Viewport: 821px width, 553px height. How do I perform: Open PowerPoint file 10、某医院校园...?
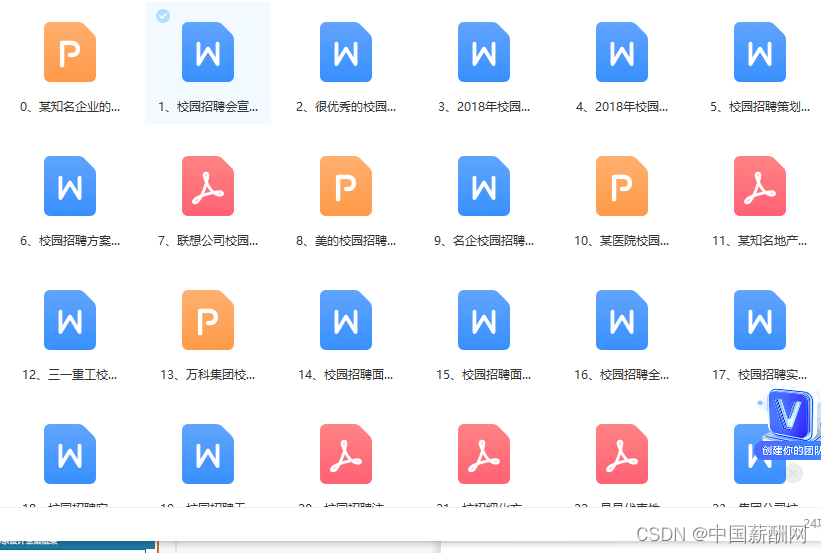622,186
